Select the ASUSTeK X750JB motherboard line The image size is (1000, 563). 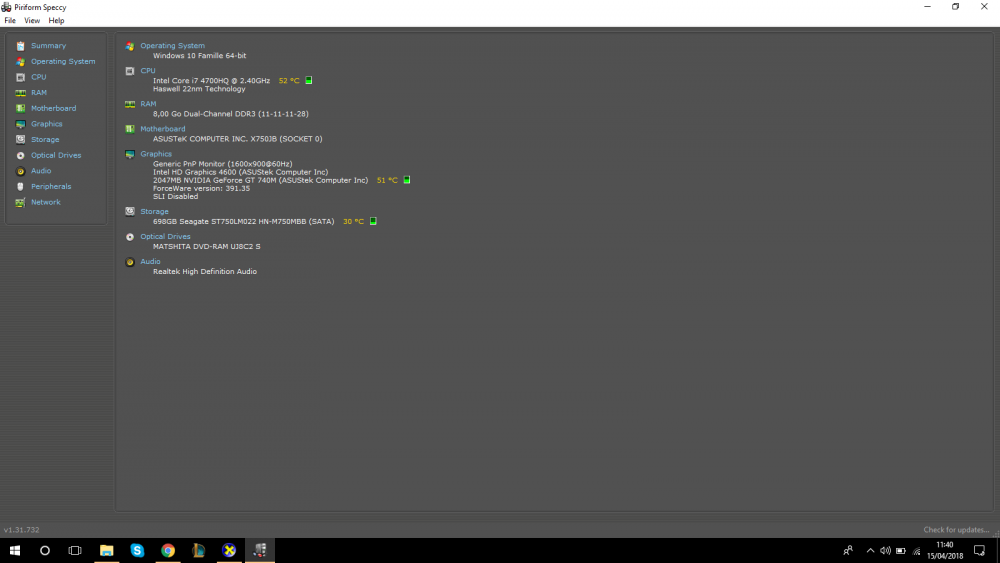tap(238, 139)
